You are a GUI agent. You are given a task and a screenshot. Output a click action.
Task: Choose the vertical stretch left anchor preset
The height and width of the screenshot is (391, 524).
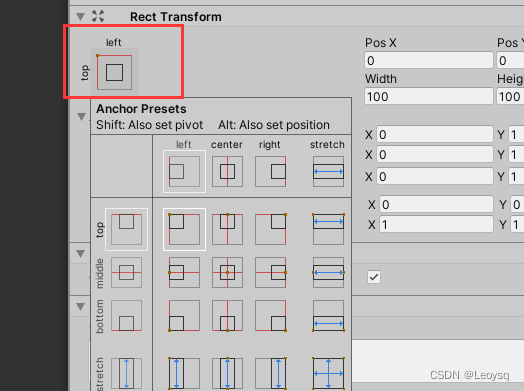point(184,373)
